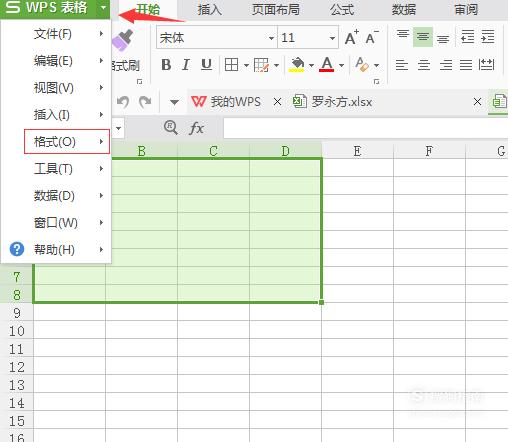Switch to the 审阅 ribbon tab

coord(466,9)
